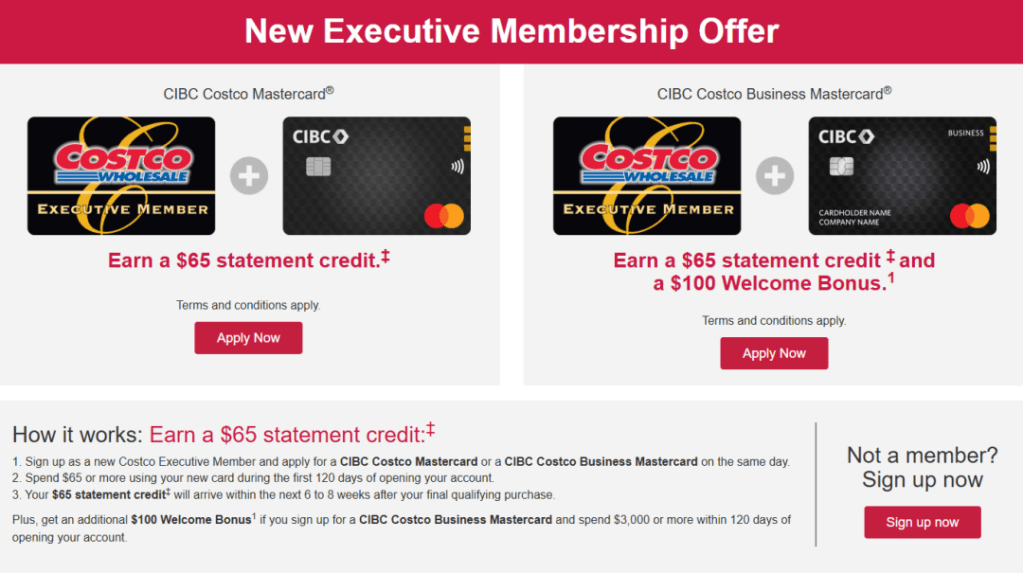Click the CIBC Costco Business Mastercard title

coord(774,94)
